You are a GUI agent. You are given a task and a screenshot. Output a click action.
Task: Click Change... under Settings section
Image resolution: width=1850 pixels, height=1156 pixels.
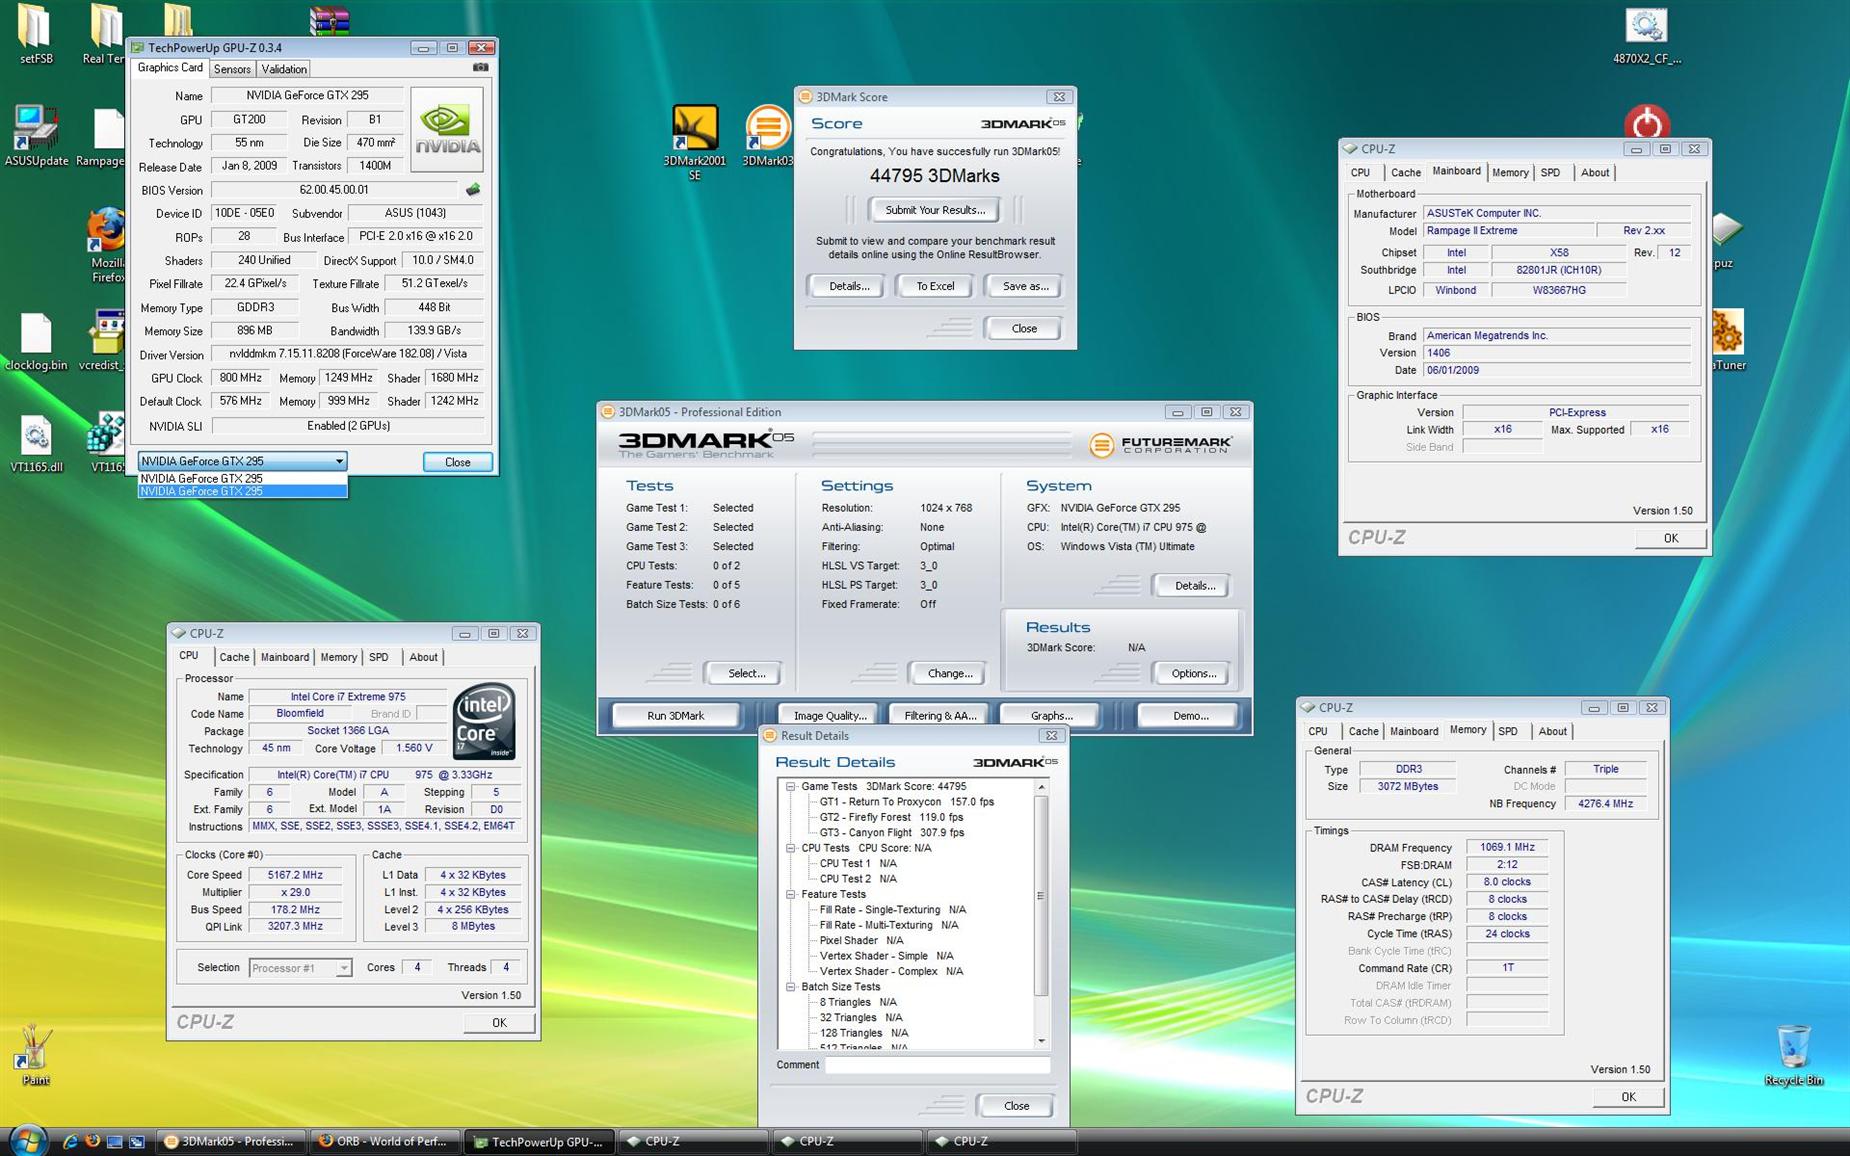click(x=949, y=673)
